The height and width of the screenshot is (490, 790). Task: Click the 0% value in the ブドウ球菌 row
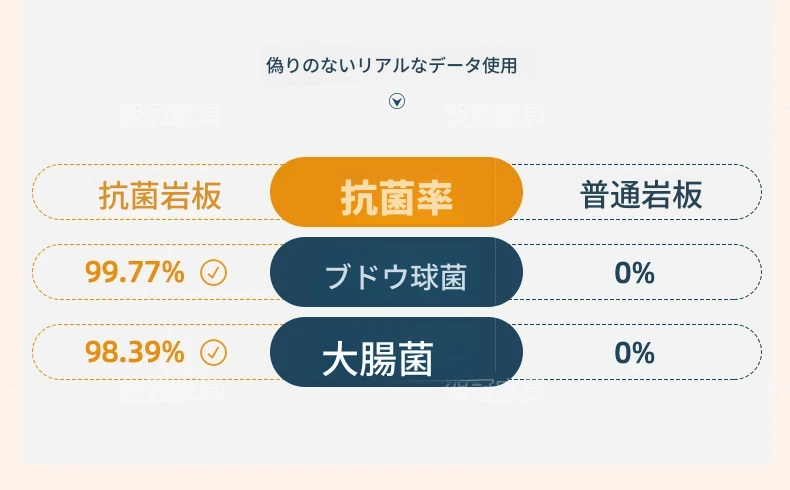pos(634,273)
